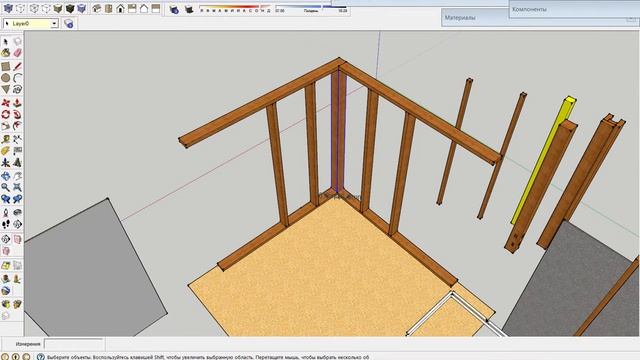The image size is (640, 360).
Task: Adjust the shadow date month slider
Action: tap(235, 8)
